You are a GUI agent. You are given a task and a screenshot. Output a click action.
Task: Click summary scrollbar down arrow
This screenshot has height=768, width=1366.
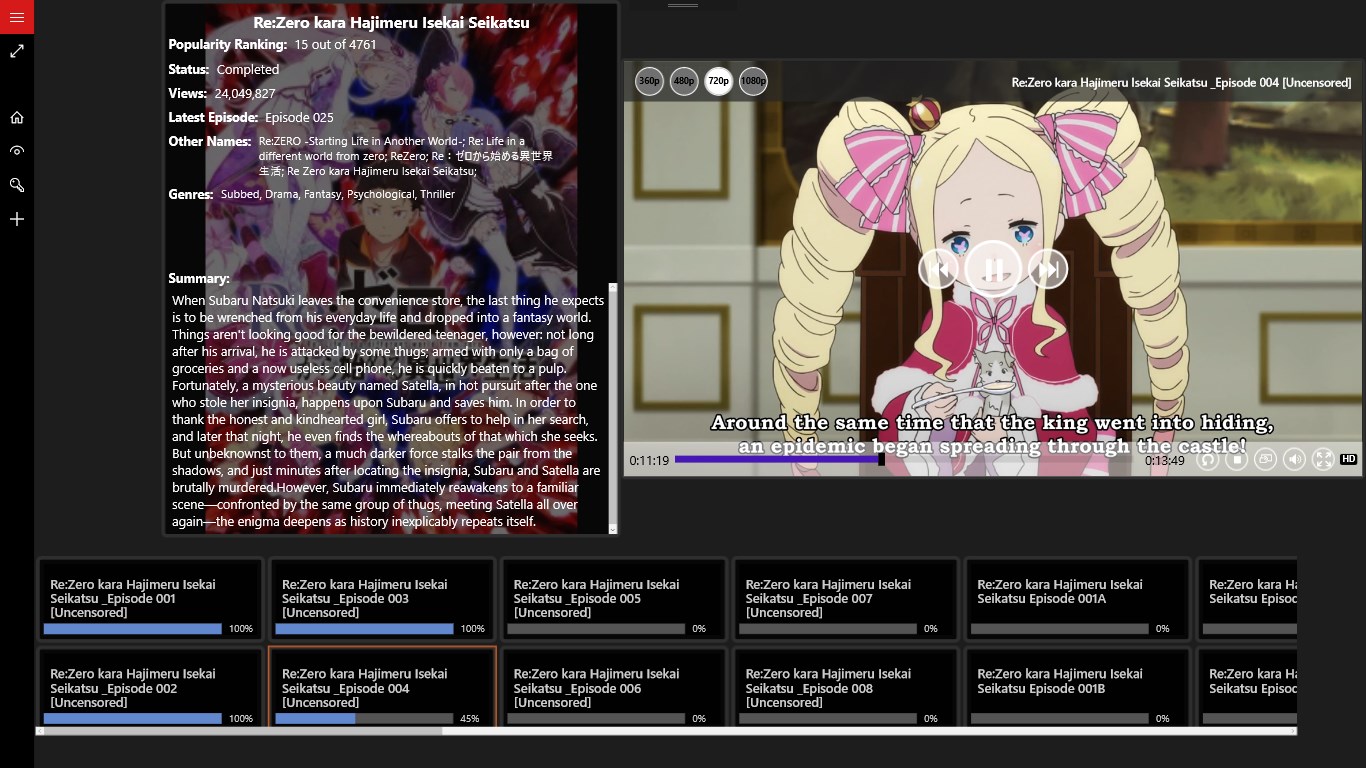tap(613, 529)
